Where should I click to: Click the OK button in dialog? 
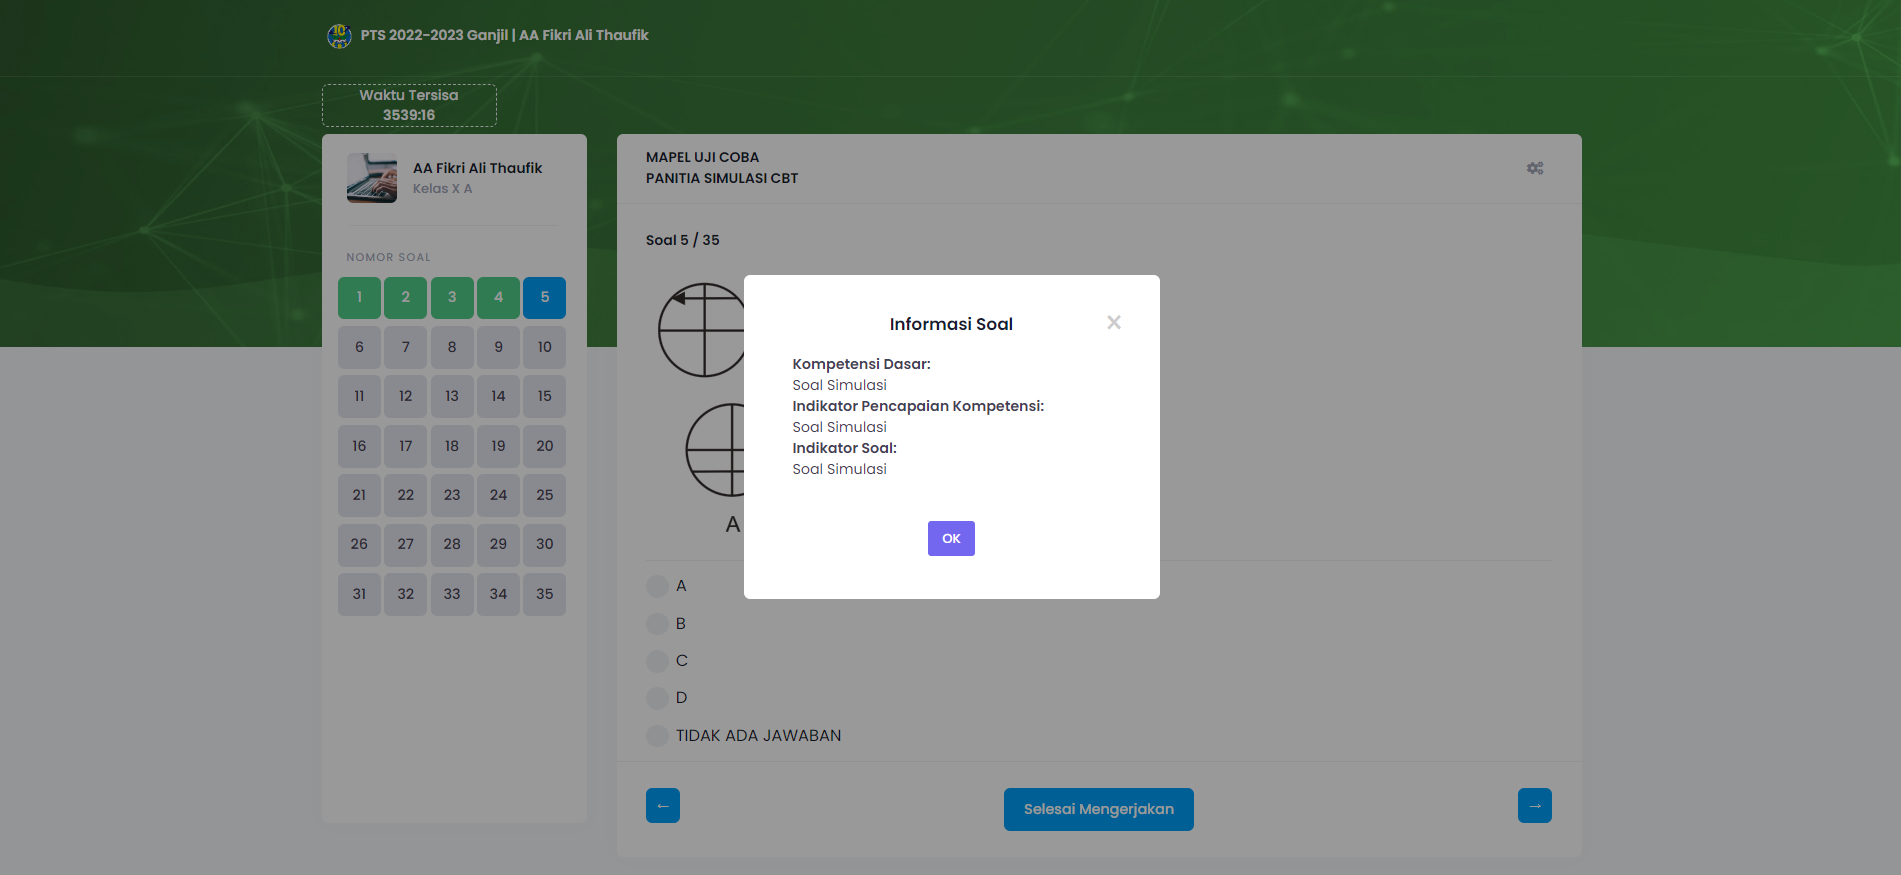pyautogui.click(x=950, y=538)
